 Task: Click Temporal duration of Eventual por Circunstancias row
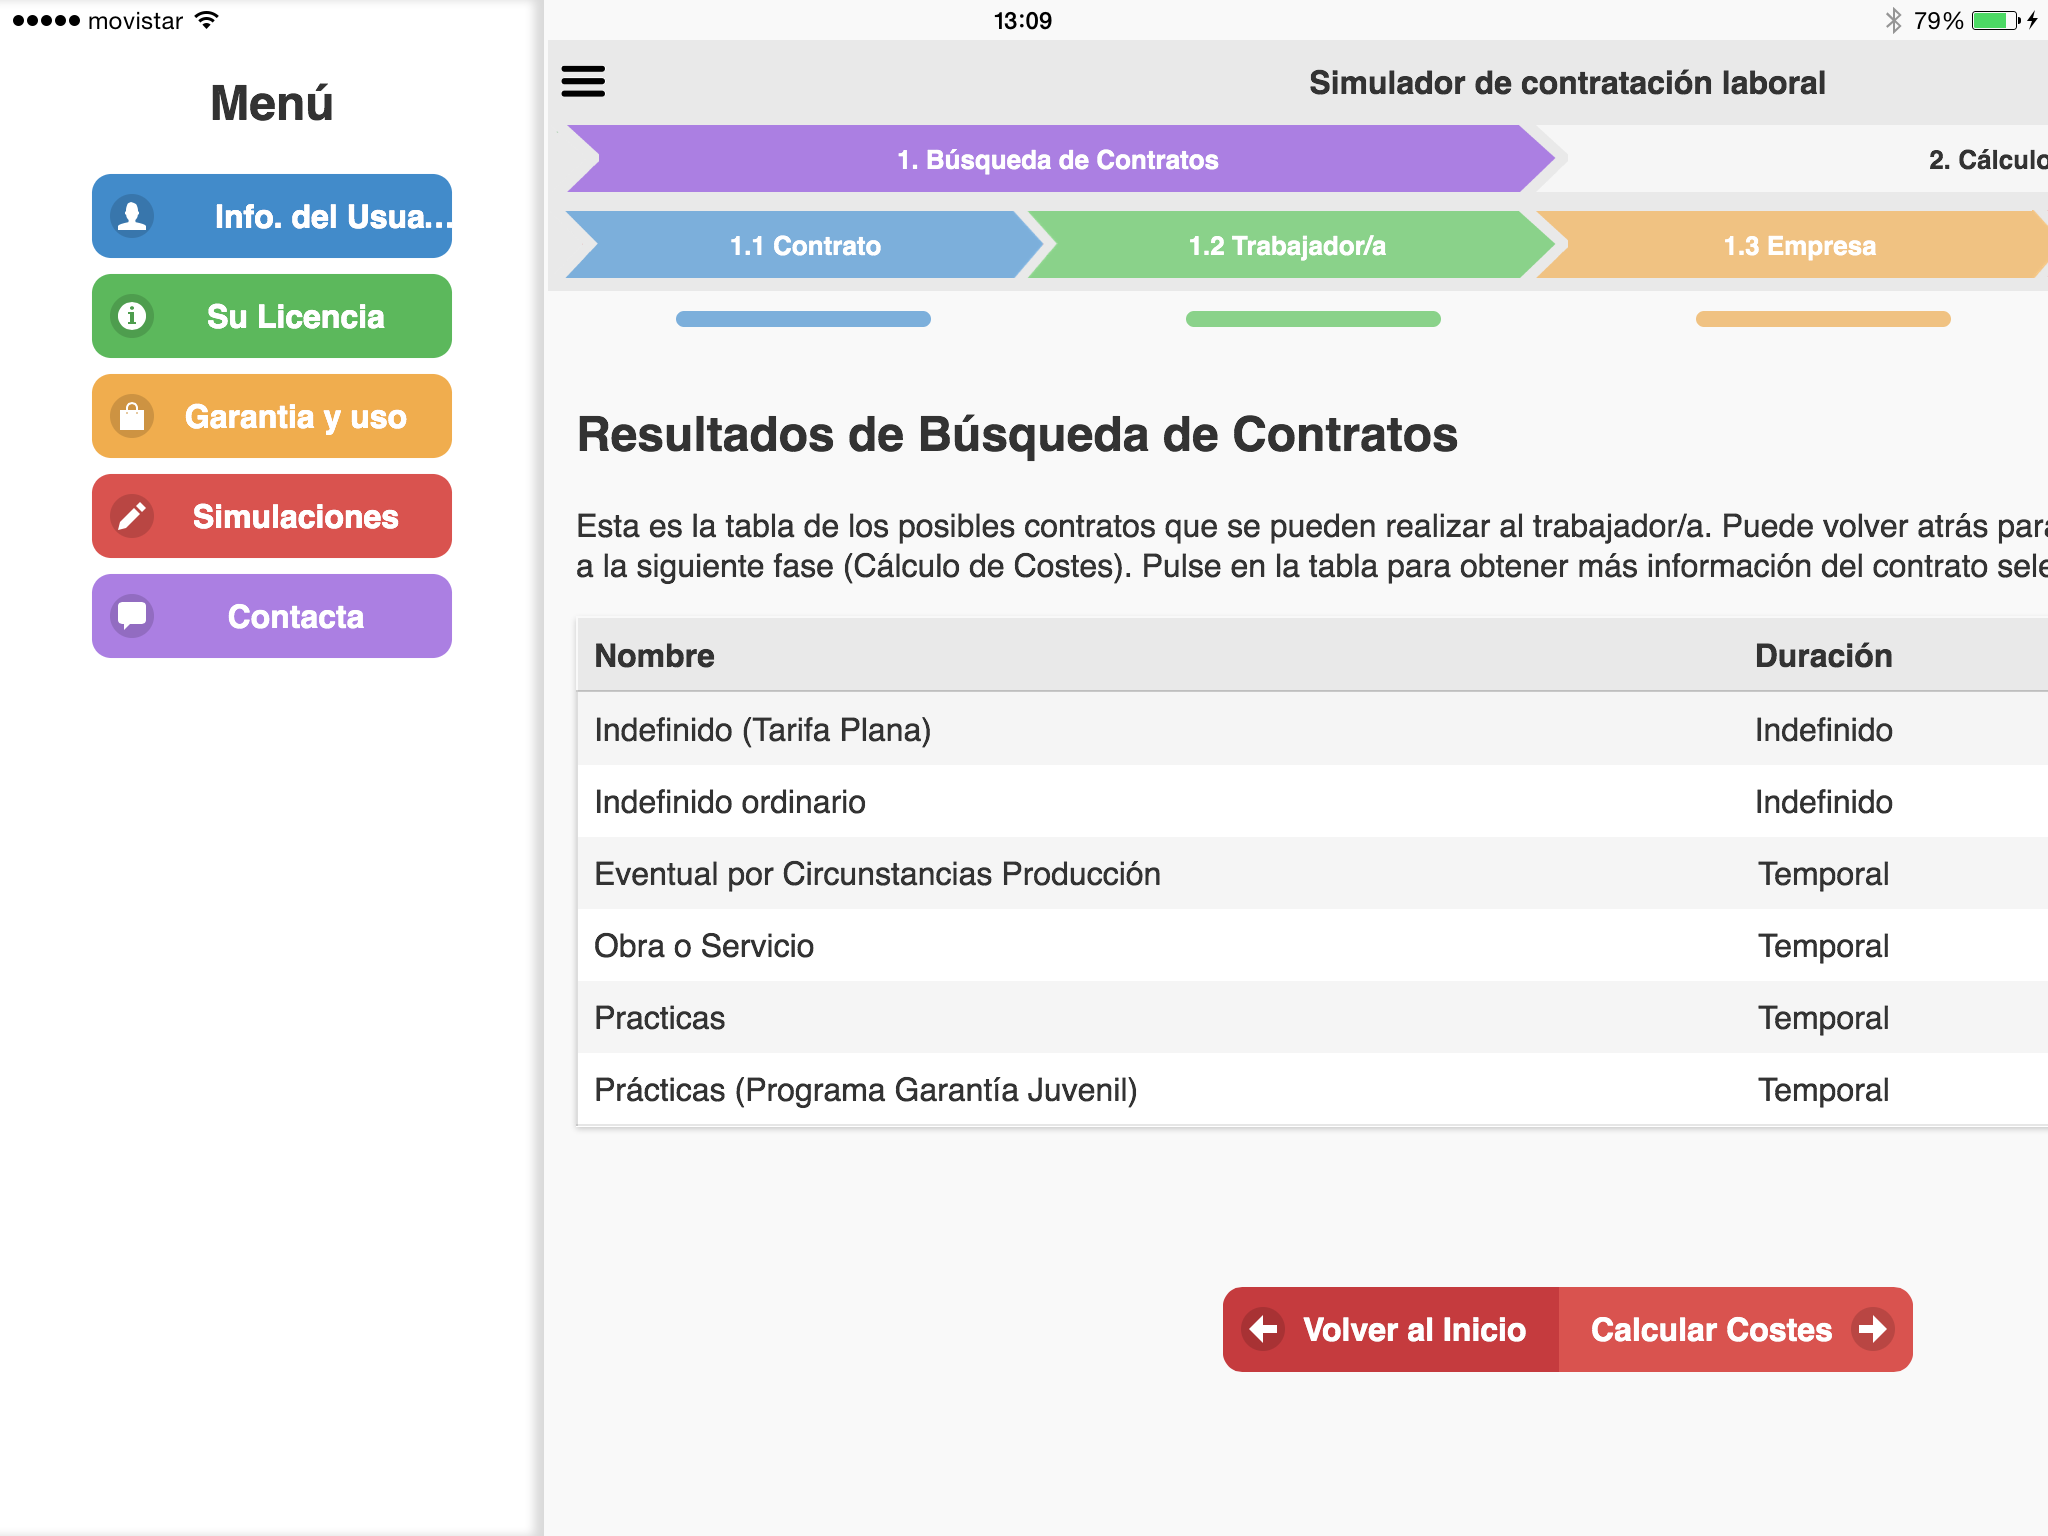click(1823, 873)
